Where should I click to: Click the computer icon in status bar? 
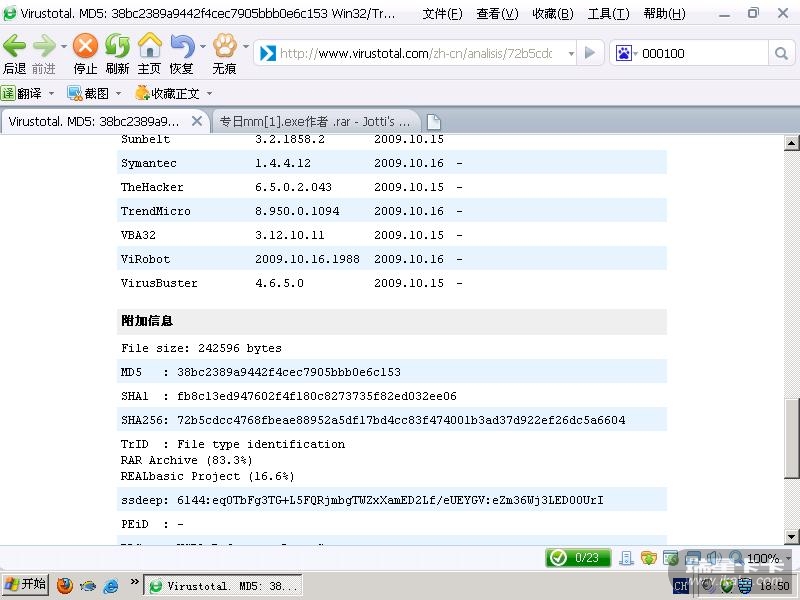[x=626, y=558]
